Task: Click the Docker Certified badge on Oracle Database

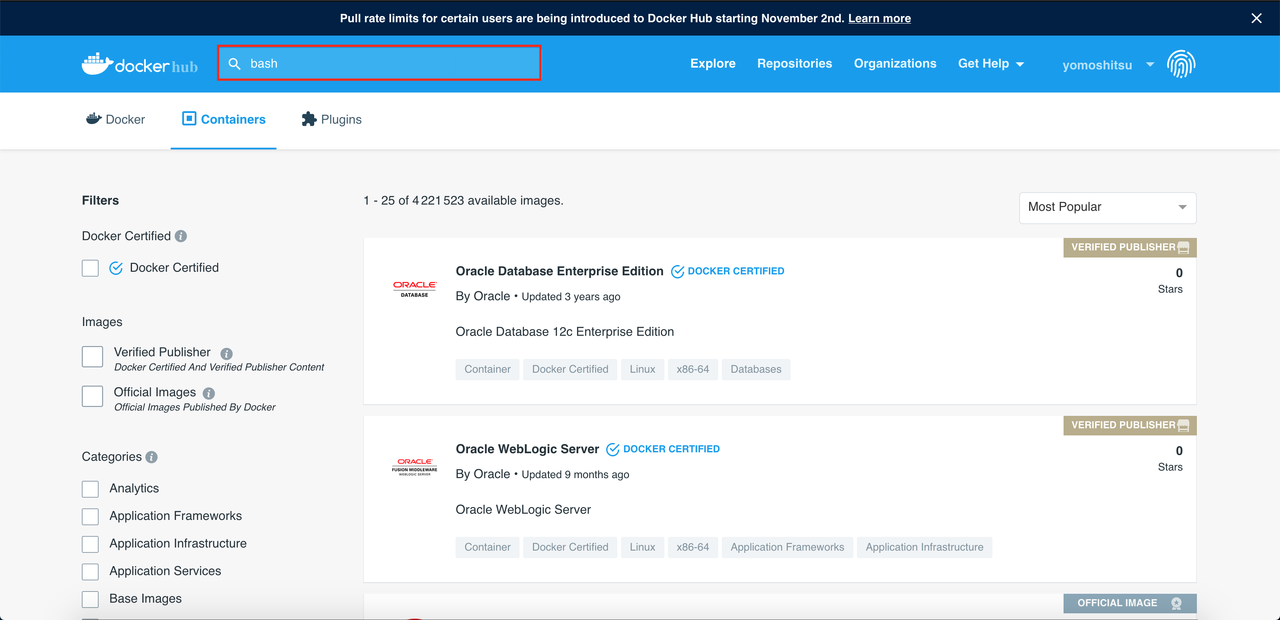Action: point(727,271)
